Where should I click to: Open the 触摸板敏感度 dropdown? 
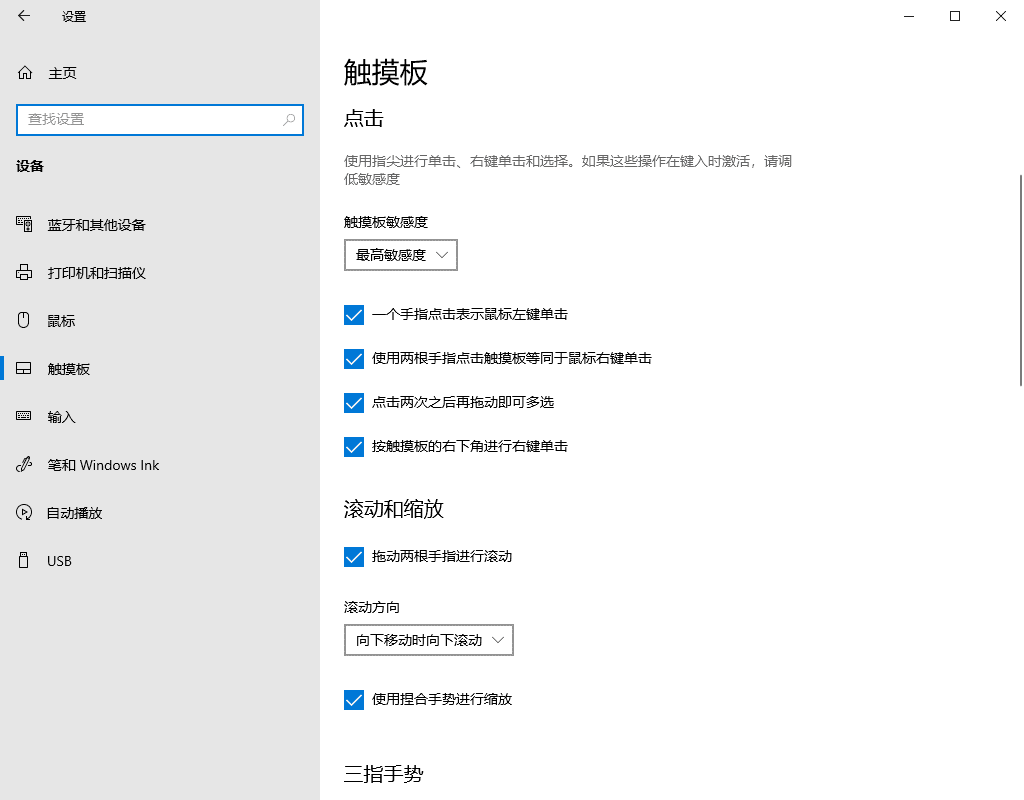pyautogui.click(x=401, y=255)
